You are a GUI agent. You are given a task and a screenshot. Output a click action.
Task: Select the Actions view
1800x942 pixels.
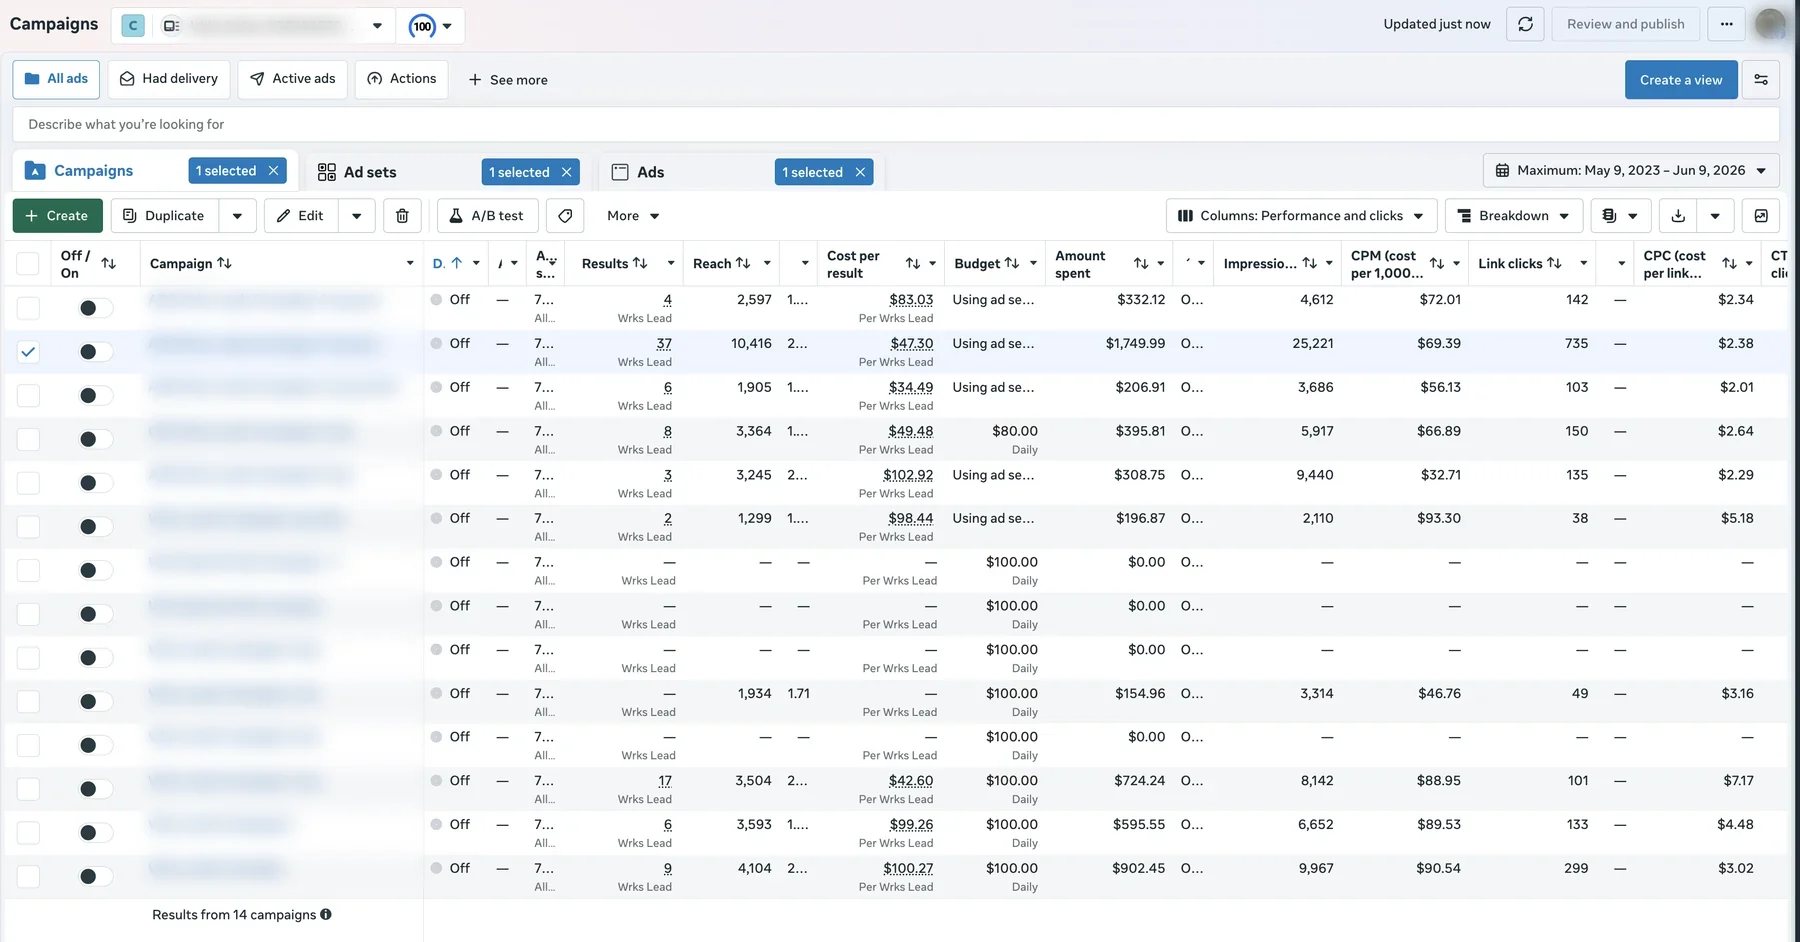[402, 79]
